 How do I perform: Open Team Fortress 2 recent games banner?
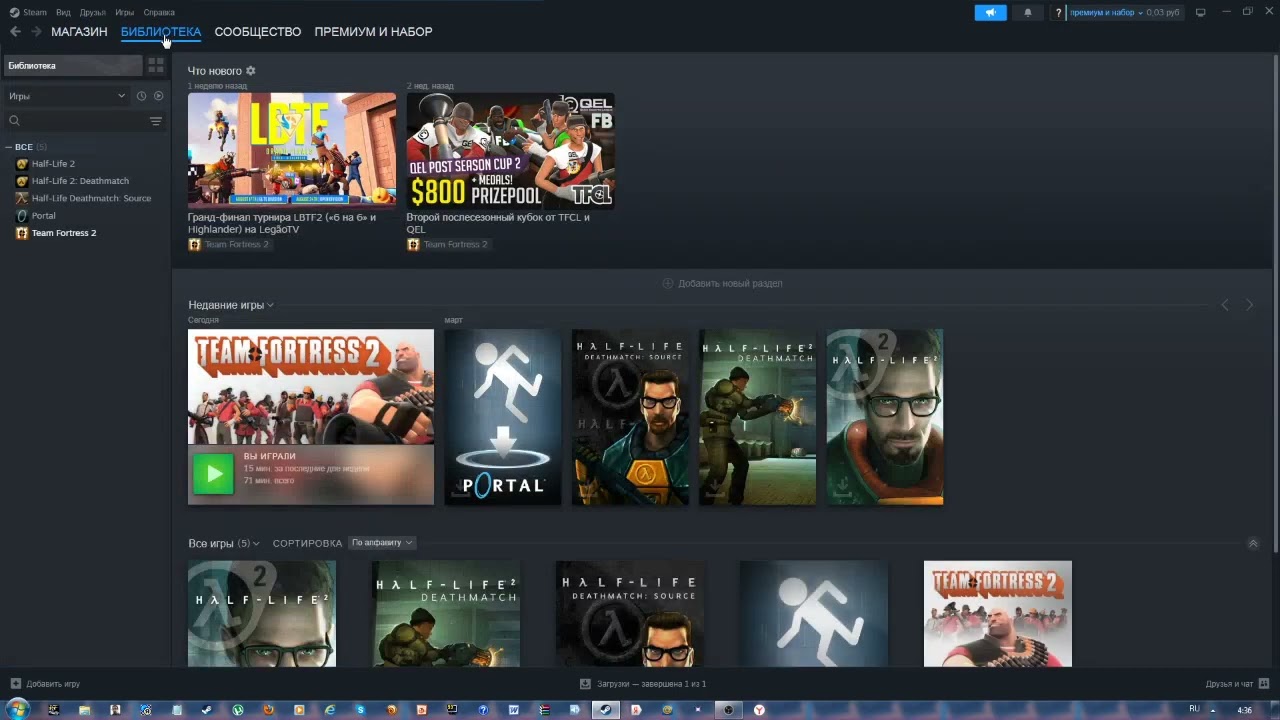[x=311, y=387]
